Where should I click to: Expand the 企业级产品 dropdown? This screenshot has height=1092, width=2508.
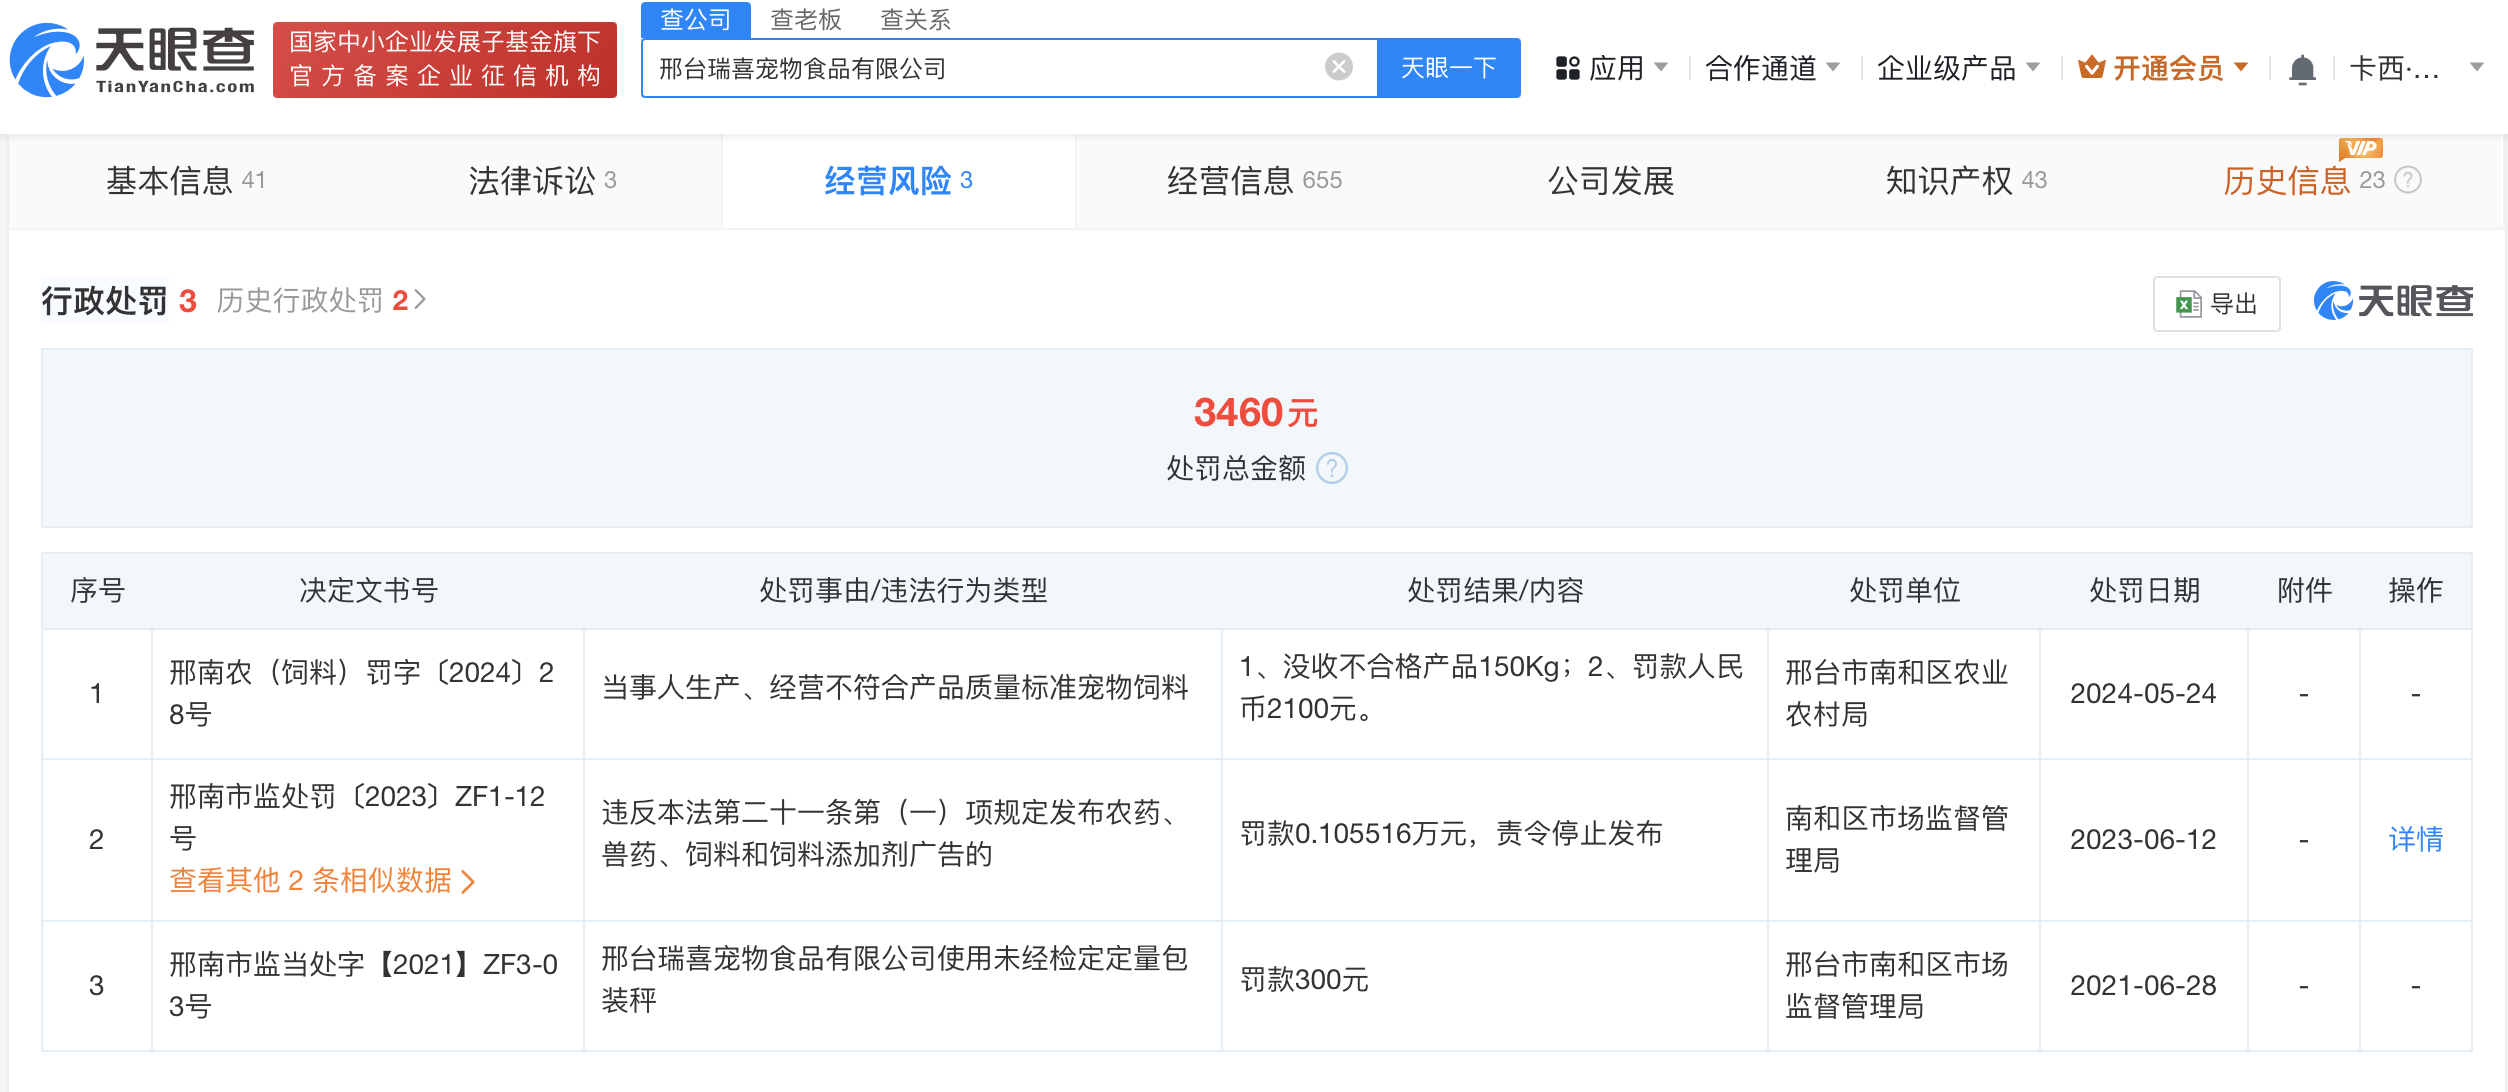(1958, 68)
